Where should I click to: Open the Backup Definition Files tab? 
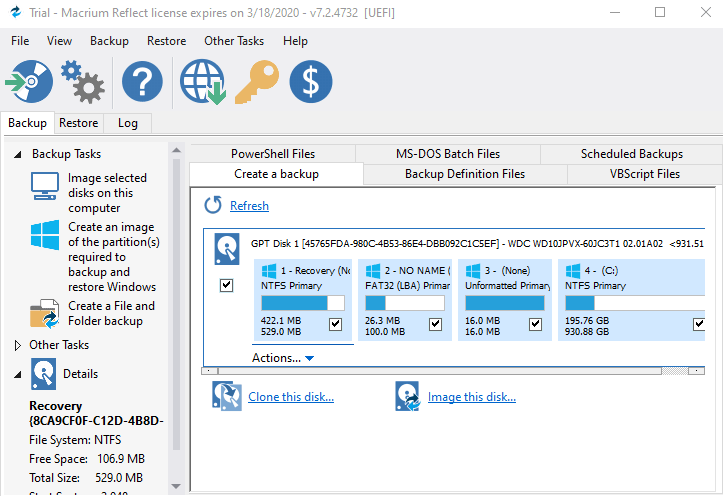click(465, 174)
